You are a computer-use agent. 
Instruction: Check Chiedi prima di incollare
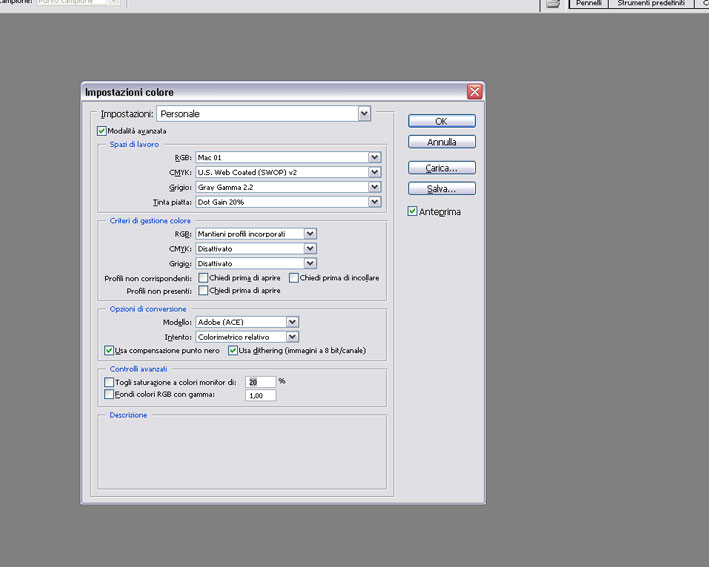[x=294, y=277]
